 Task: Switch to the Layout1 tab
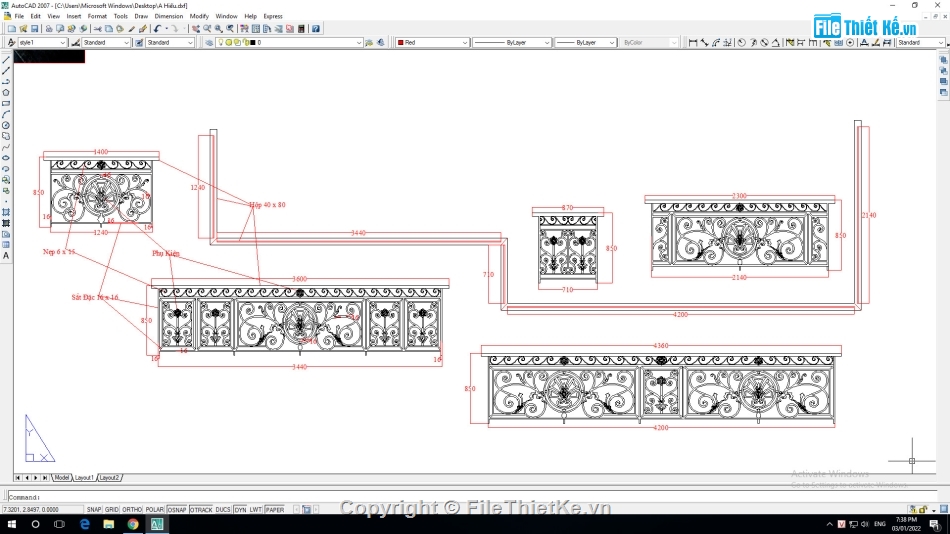pyautogui.click(x=84, y=478)
